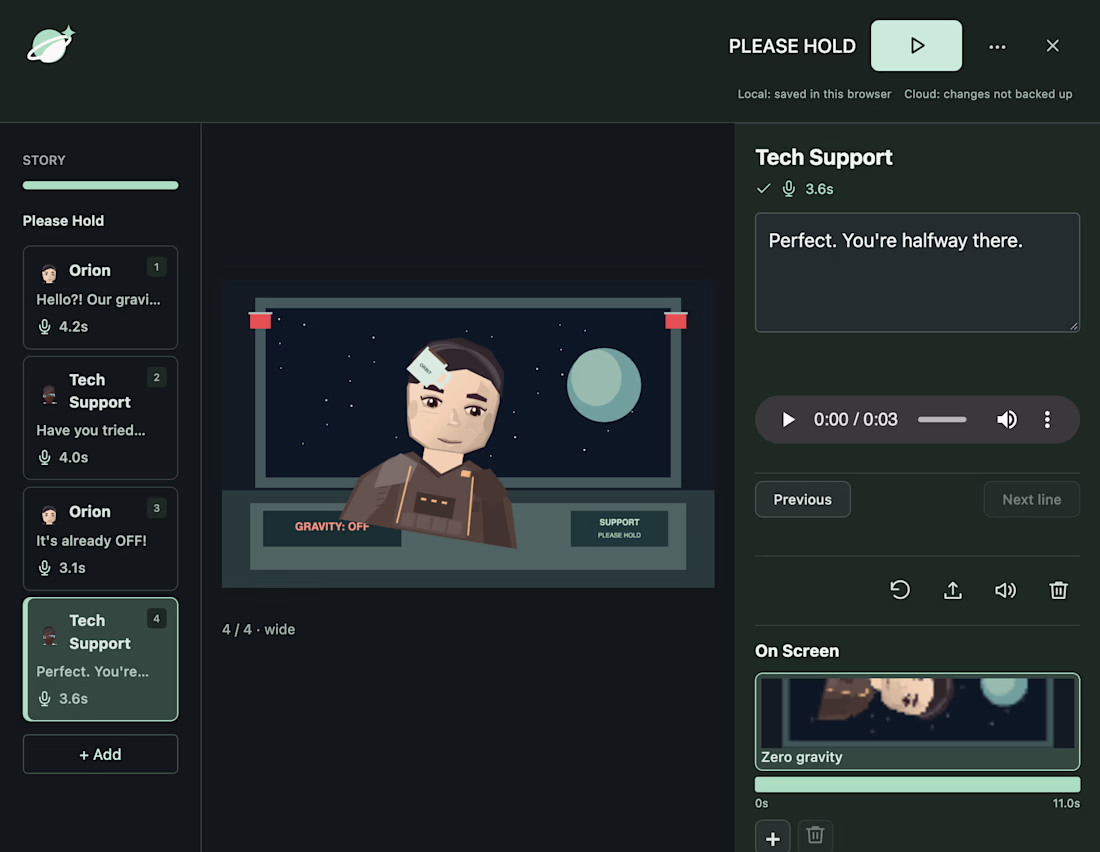The width and height of the screenshot is (1100, 852).
Task: Click the re-record undo arrow icon
Action: [900, 590]
